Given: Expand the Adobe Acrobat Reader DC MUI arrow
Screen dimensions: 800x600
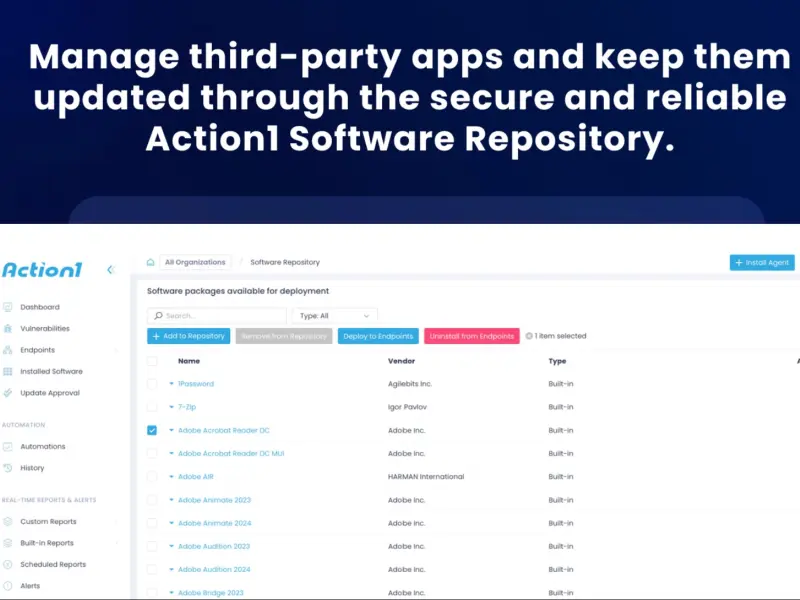Looking at the screenshot, I should click(171, 453).
